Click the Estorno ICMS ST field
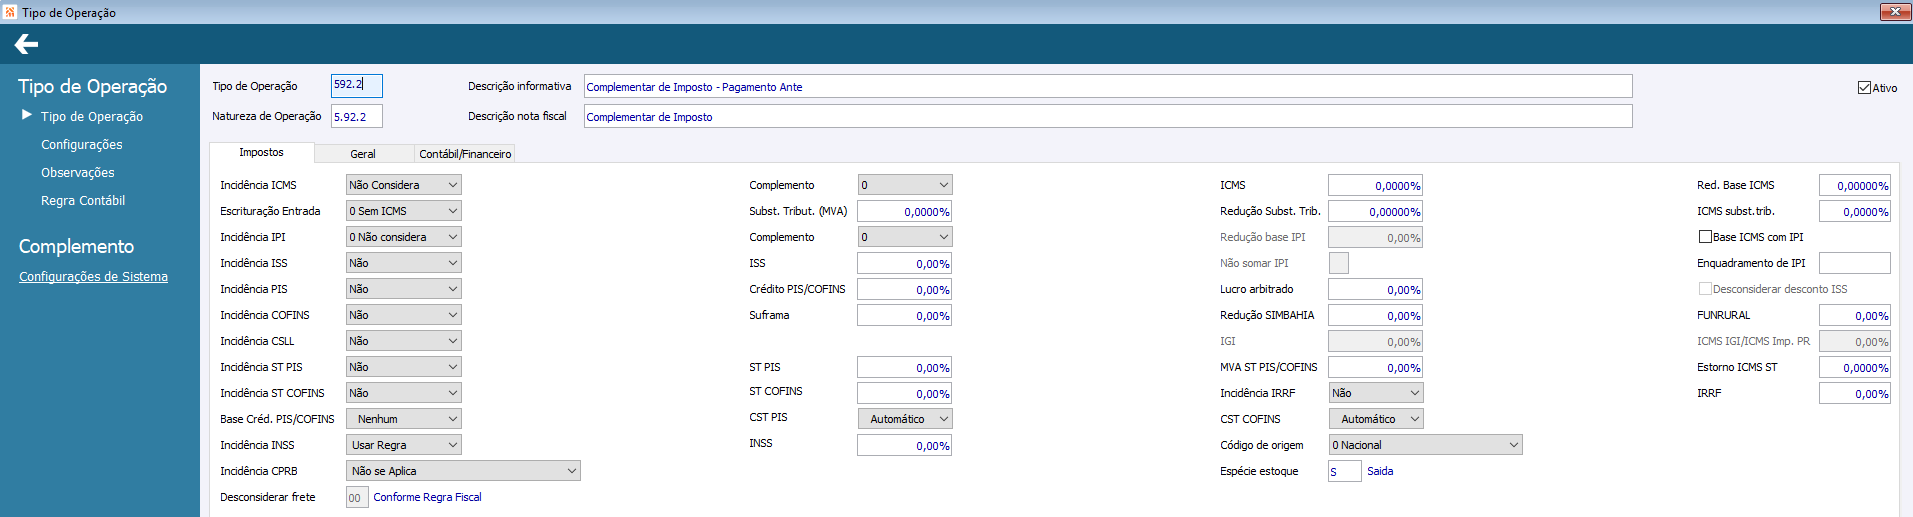The height and width of the screenshot is (517, 1913). pos(1855,367)
